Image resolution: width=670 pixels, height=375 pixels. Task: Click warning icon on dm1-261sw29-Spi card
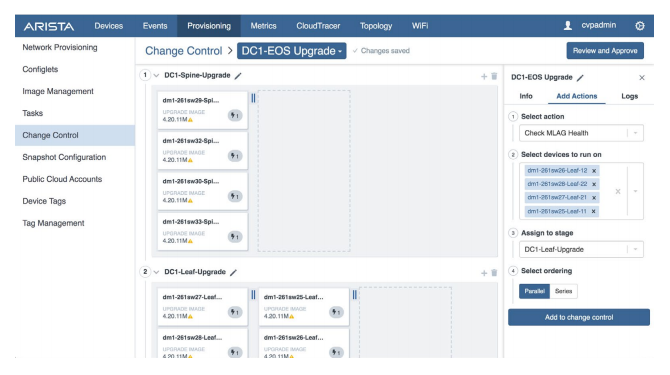tap(191, 120)
